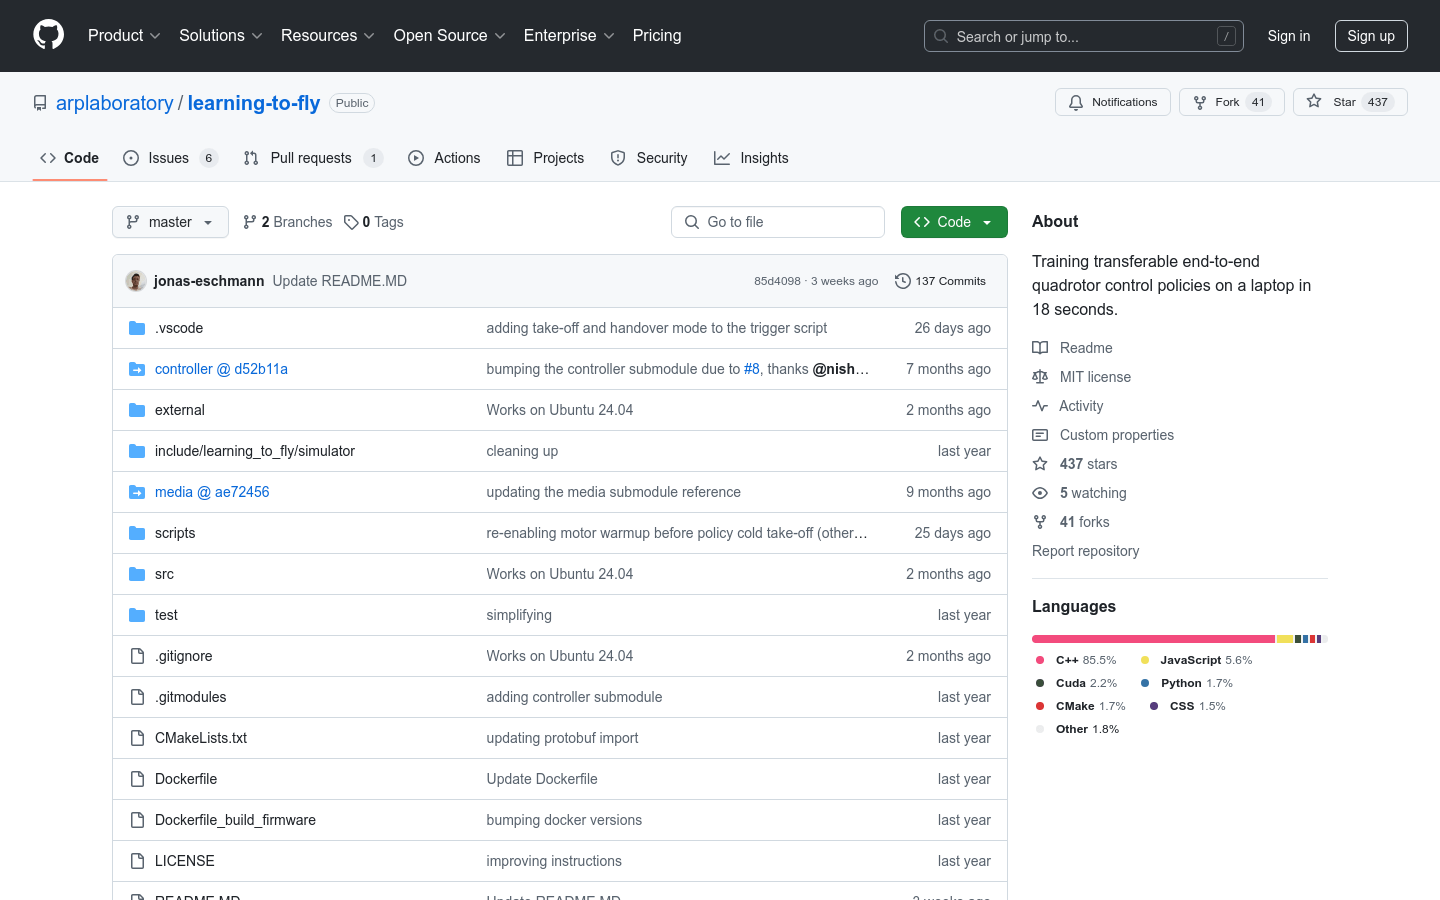Click the Sign in link

pos(1289,36)
